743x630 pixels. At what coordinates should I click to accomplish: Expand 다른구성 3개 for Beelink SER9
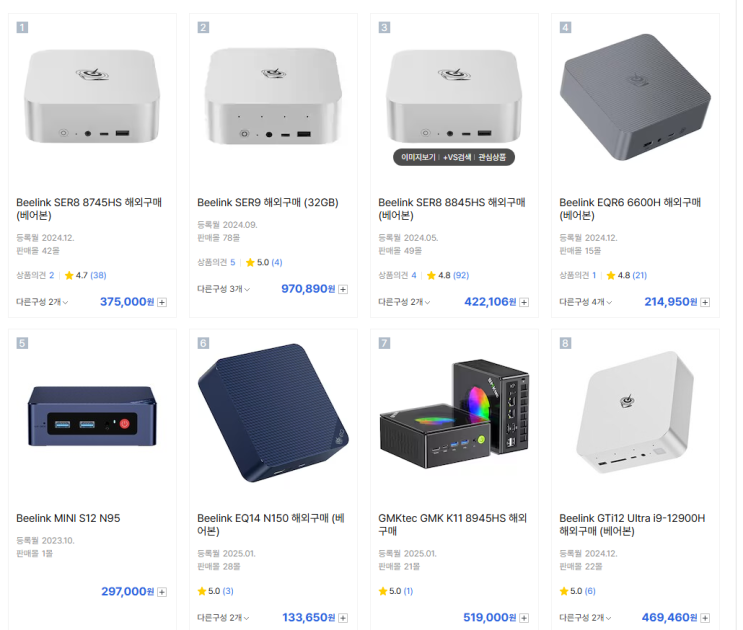[224, 289]
